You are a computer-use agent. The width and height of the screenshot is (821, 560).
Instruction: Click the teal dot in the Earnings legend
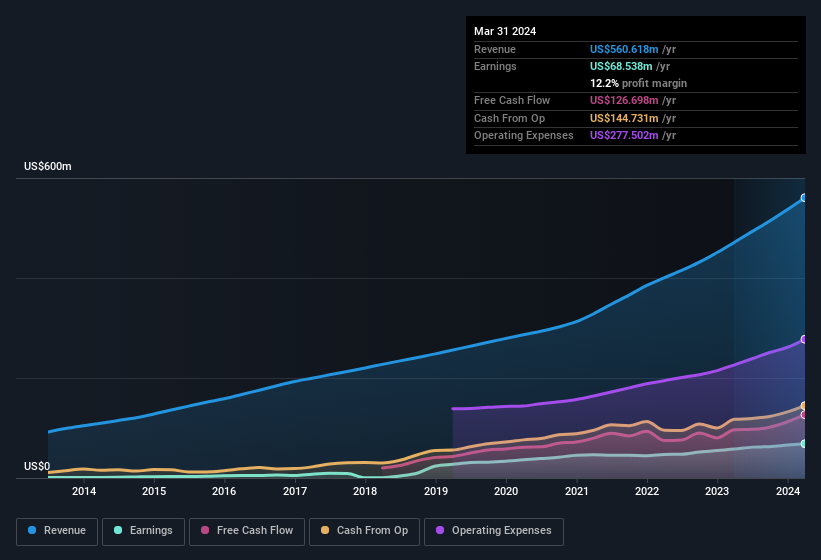coord(119,531)
